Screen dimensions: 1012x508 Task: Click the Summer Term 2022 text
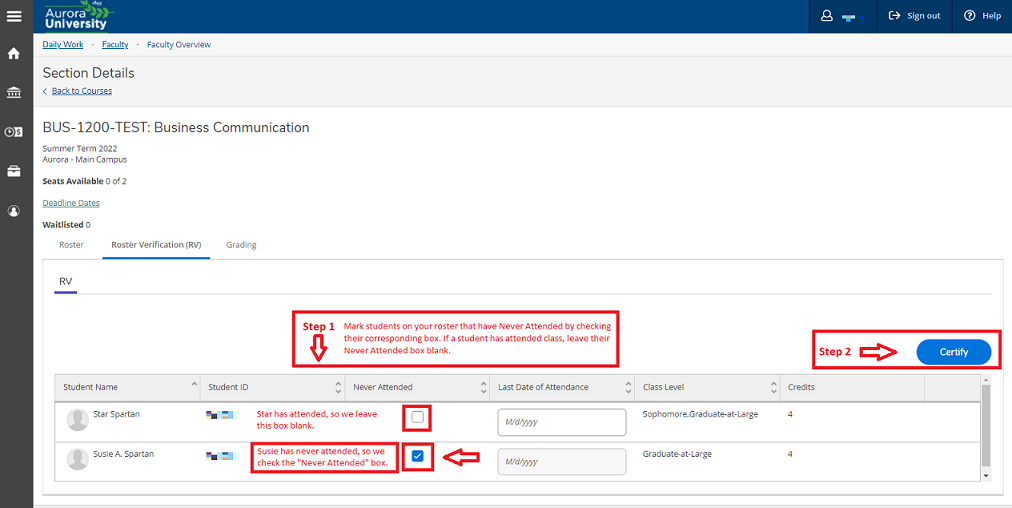pyautogui.click(x=80, y=148)
